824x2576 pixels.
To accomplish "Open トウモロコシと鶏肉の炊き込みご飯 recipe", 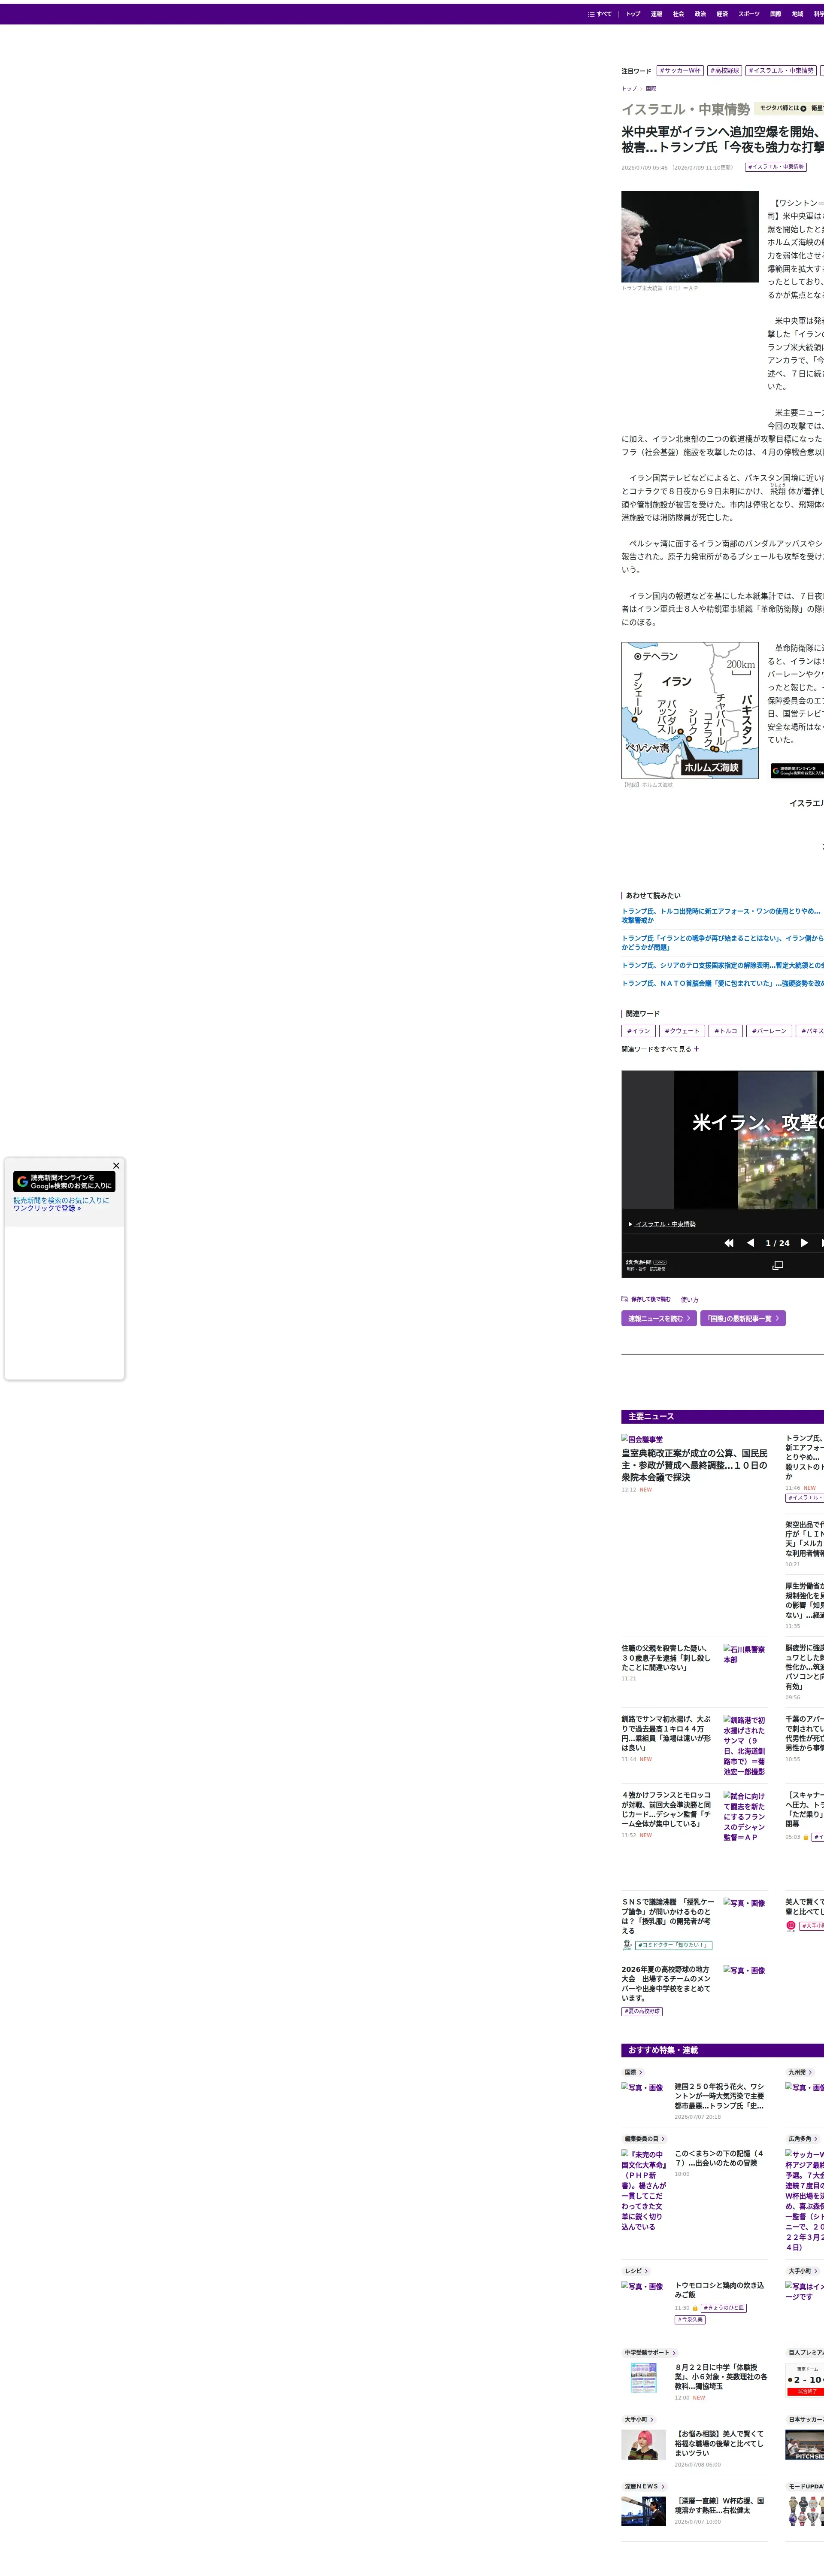I will [721, 2290].
